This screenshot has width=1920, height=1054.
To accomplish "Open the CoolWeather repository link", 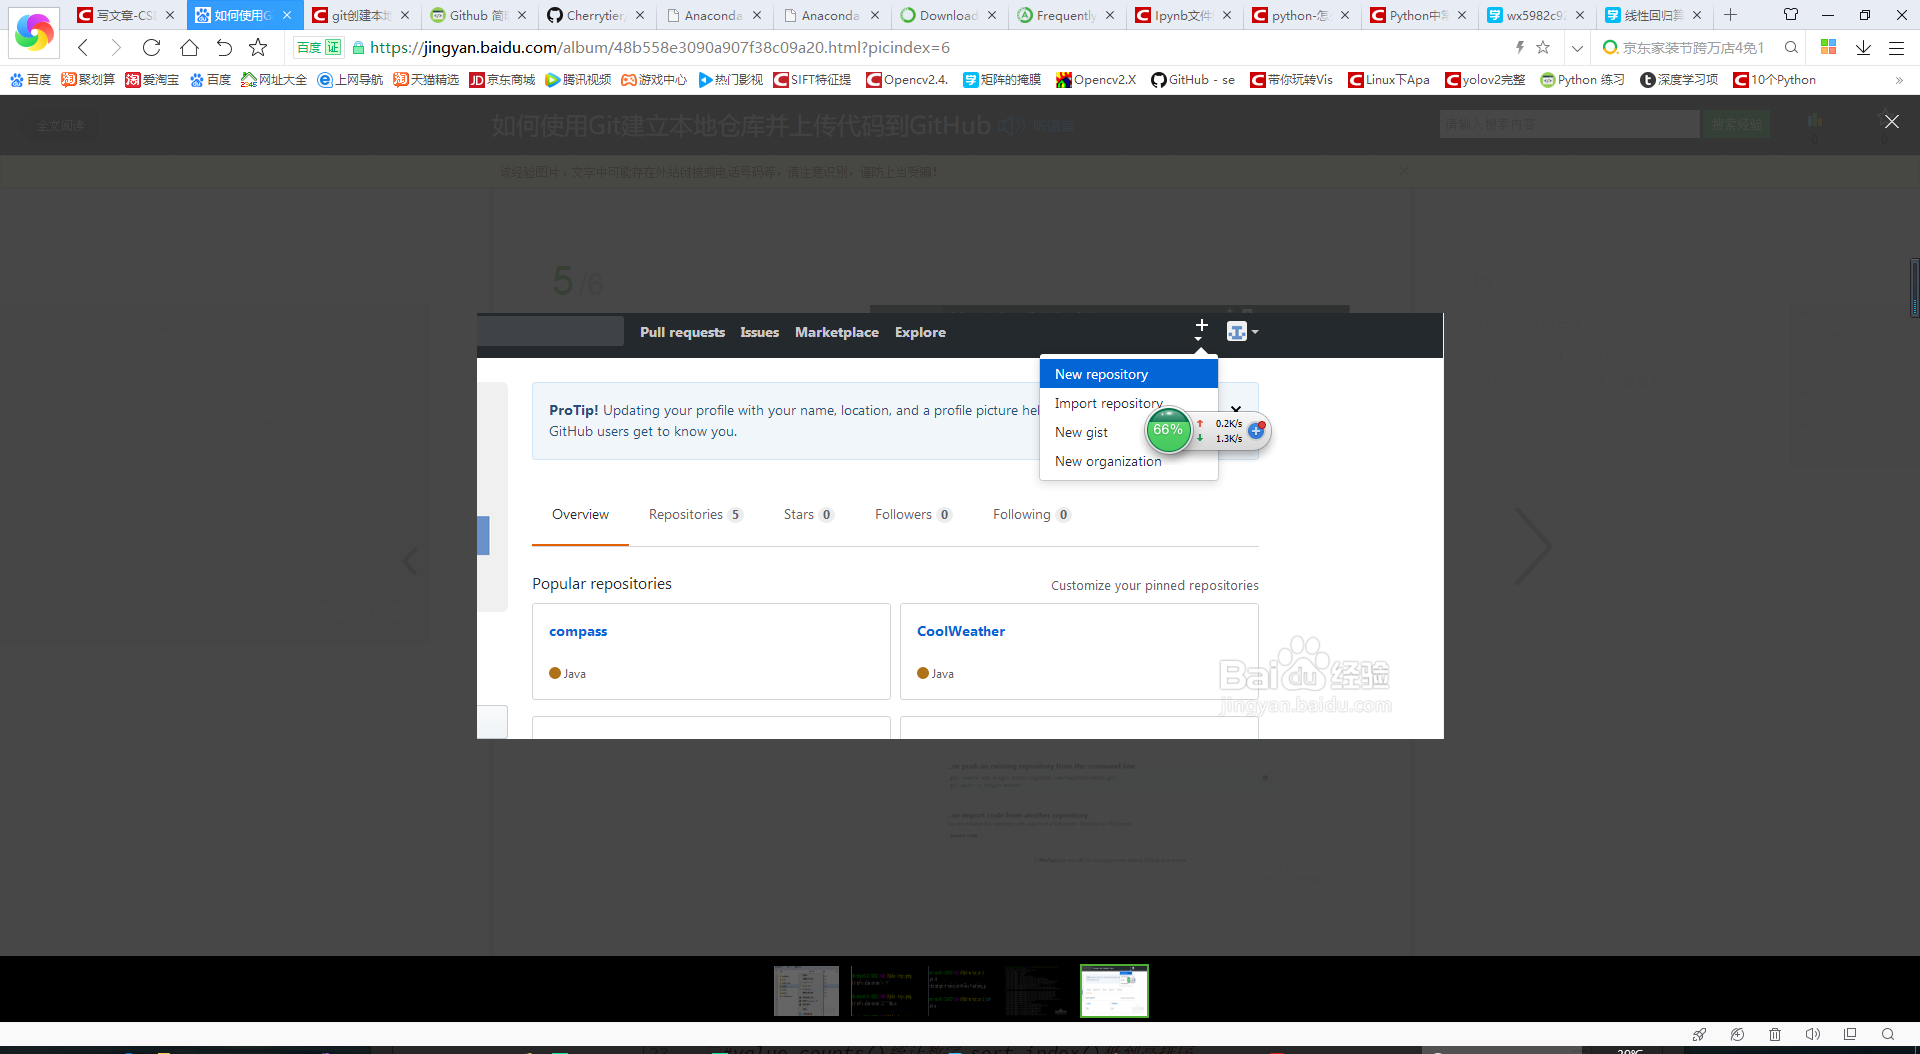I will [x=961, y=631].
